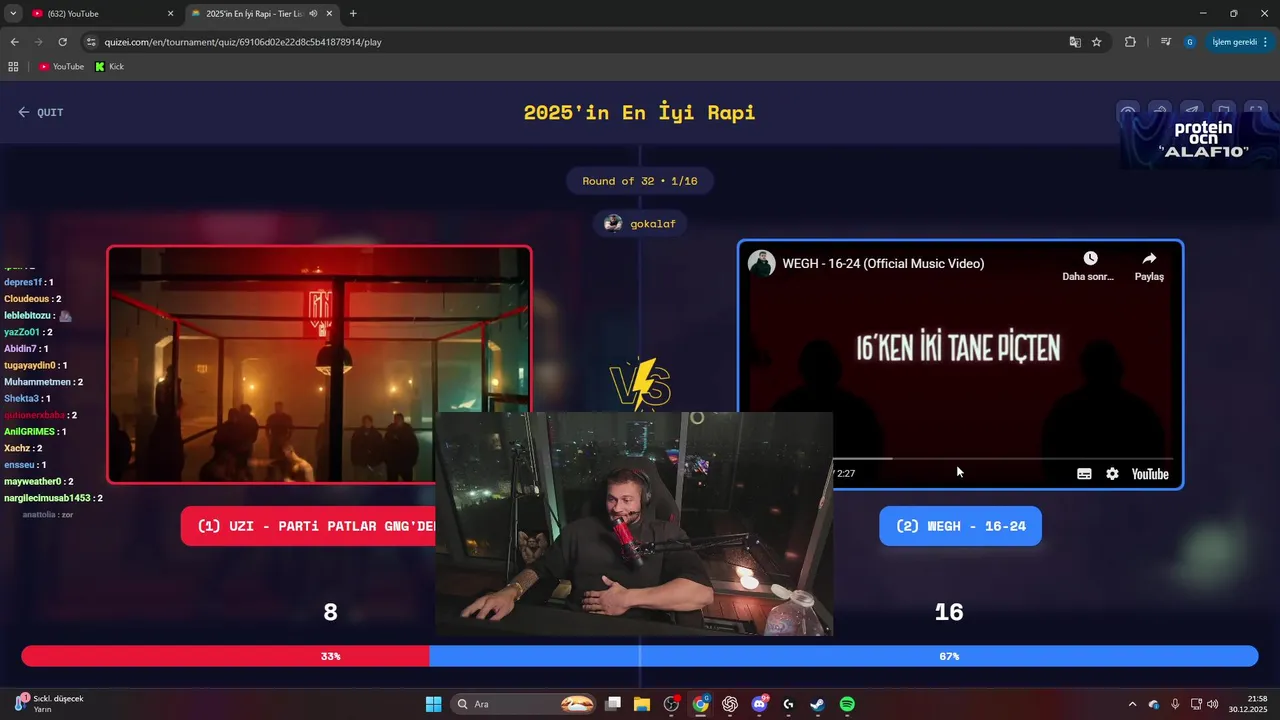1280x720 pixels.
Task: Click chat entry yazZo01 : 2
Action: (x=28, y=332)
